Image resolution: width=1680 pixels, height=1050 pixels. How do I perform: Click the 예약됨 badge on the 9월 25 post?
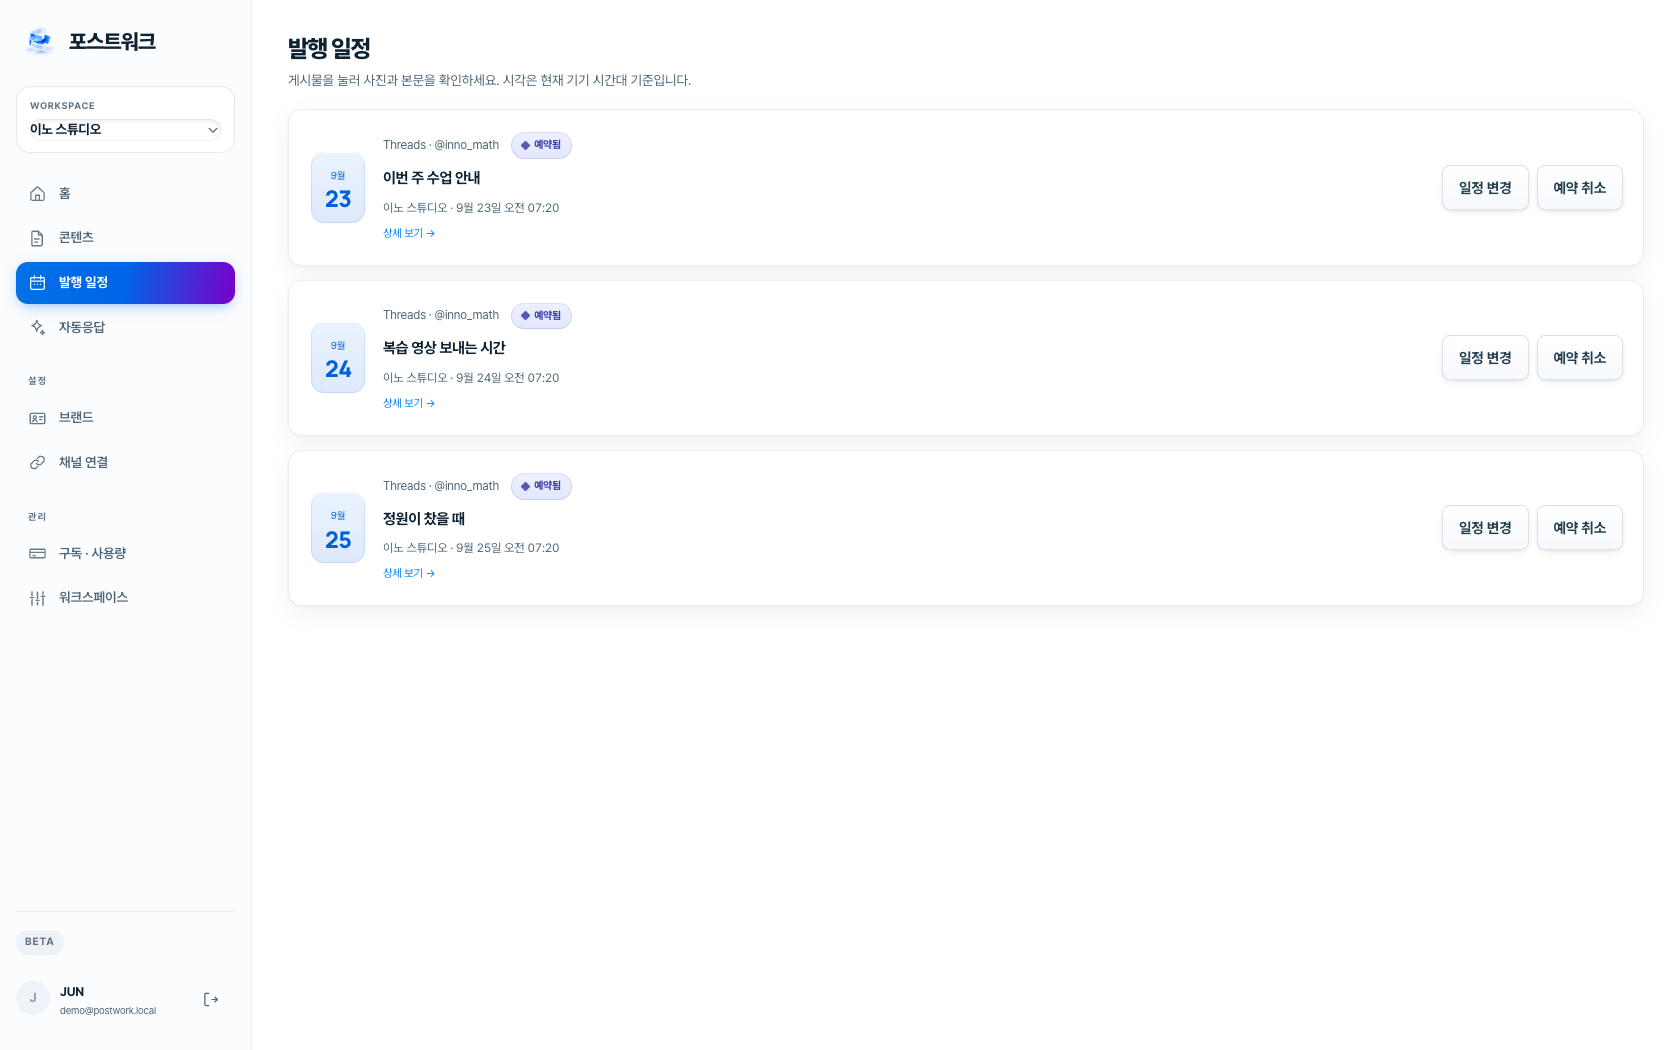(x=541, y=486)
